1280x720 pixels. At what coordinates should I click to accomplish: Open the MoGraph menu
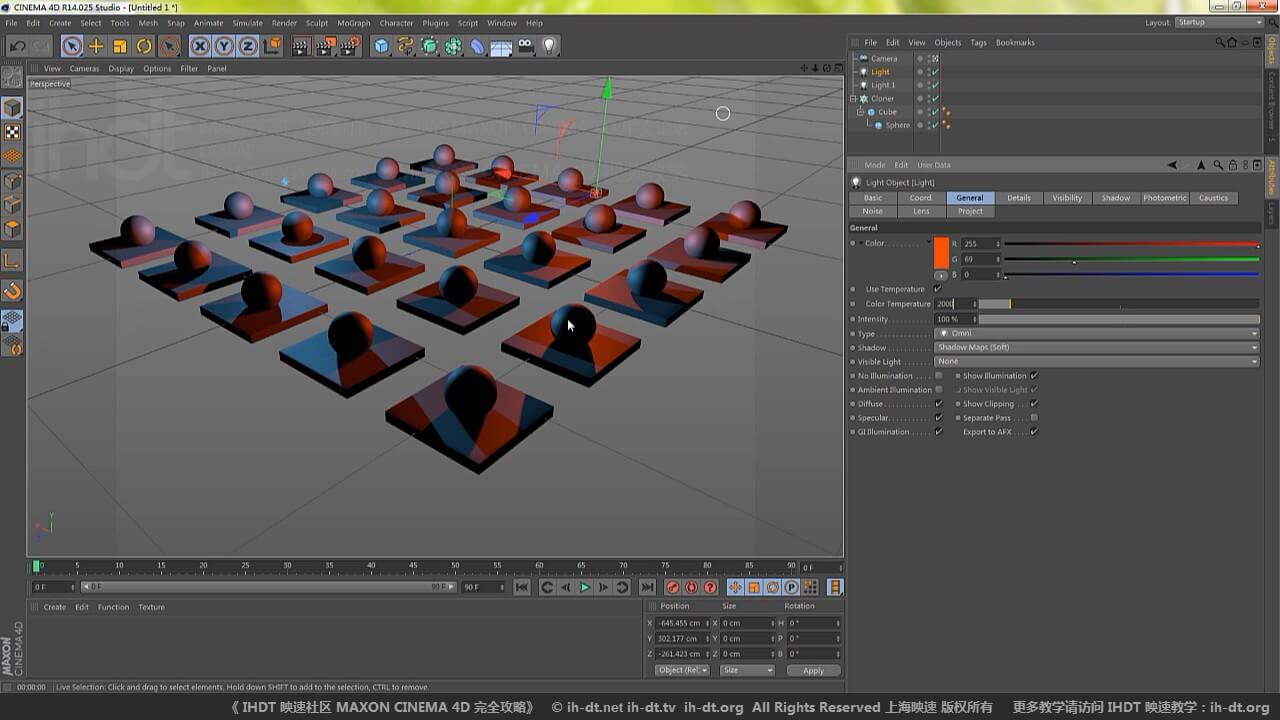(353, 23)
